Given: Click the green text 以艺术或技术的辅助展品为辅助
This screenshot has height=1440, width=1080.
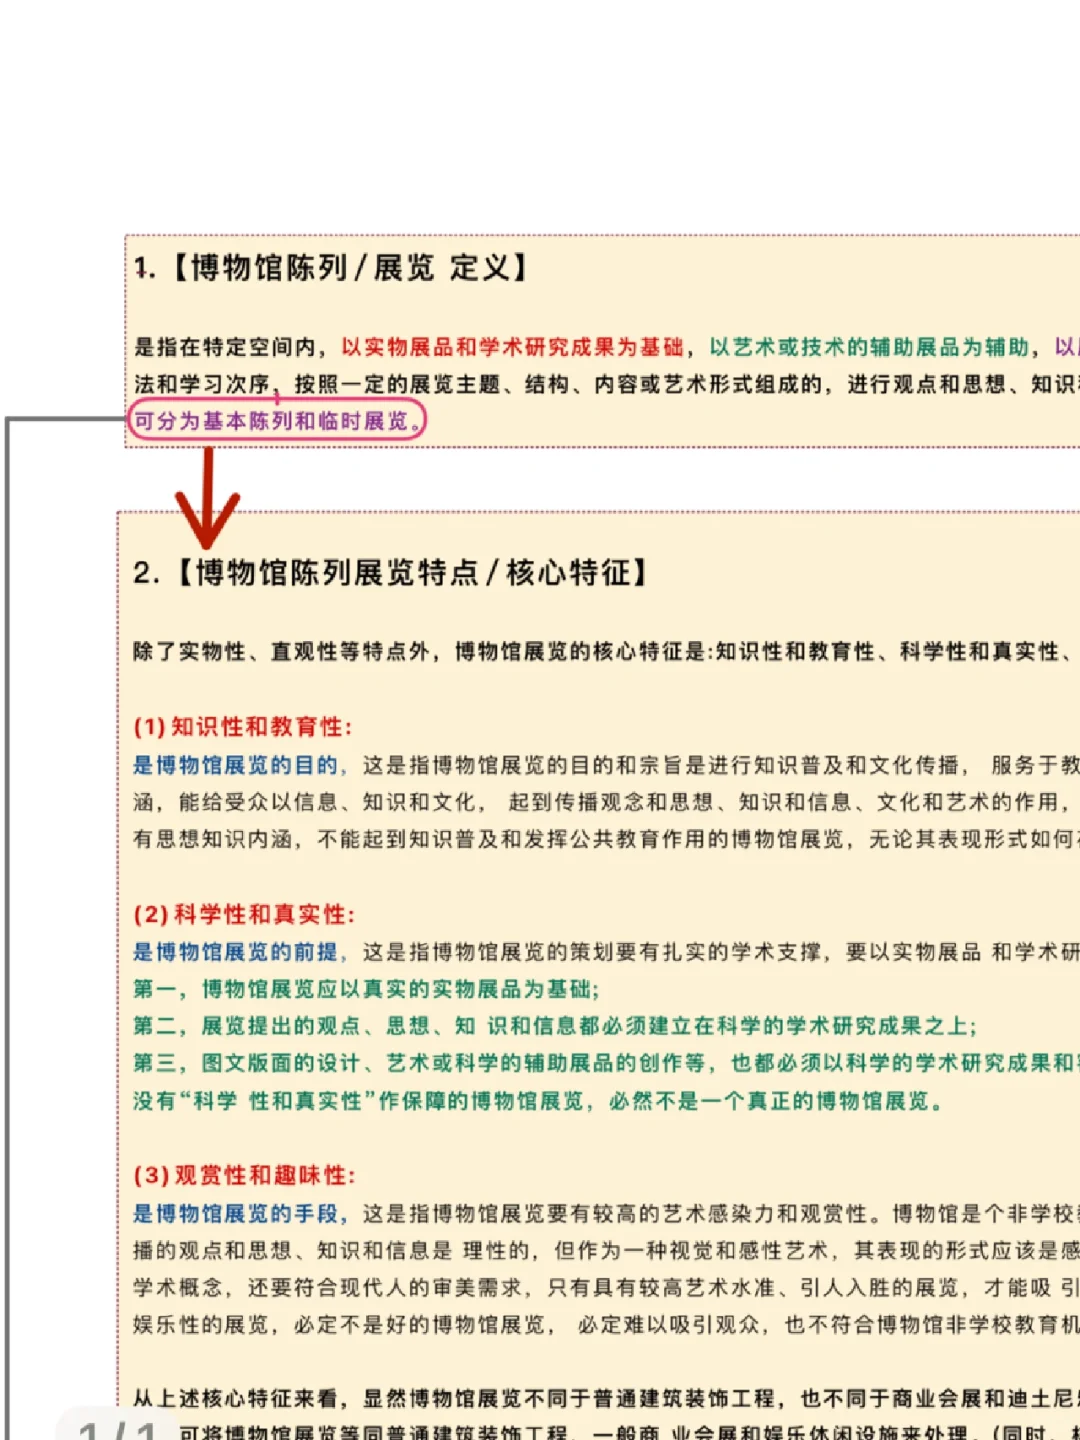Looking at the screenshot, I should (x=867, y=347).
